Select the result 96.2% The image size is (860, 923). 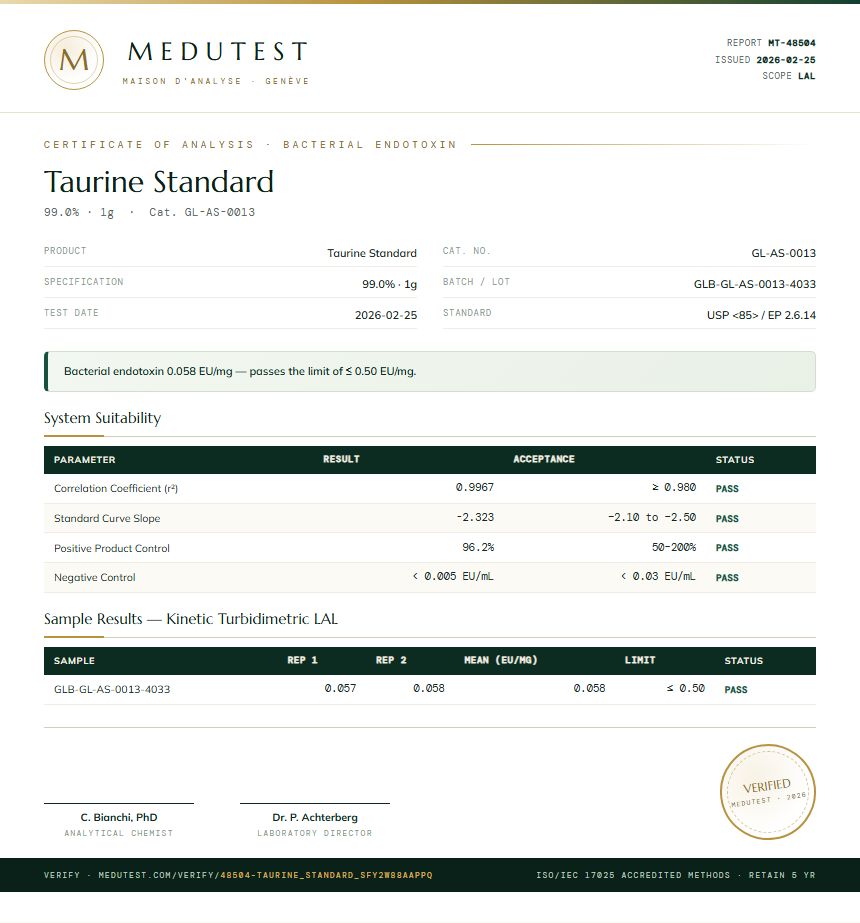tap(478, 547)
